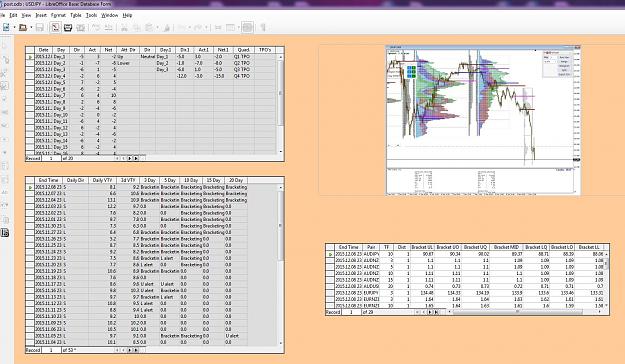Open the View menu
625x364 pixels.
pos(26,15)
